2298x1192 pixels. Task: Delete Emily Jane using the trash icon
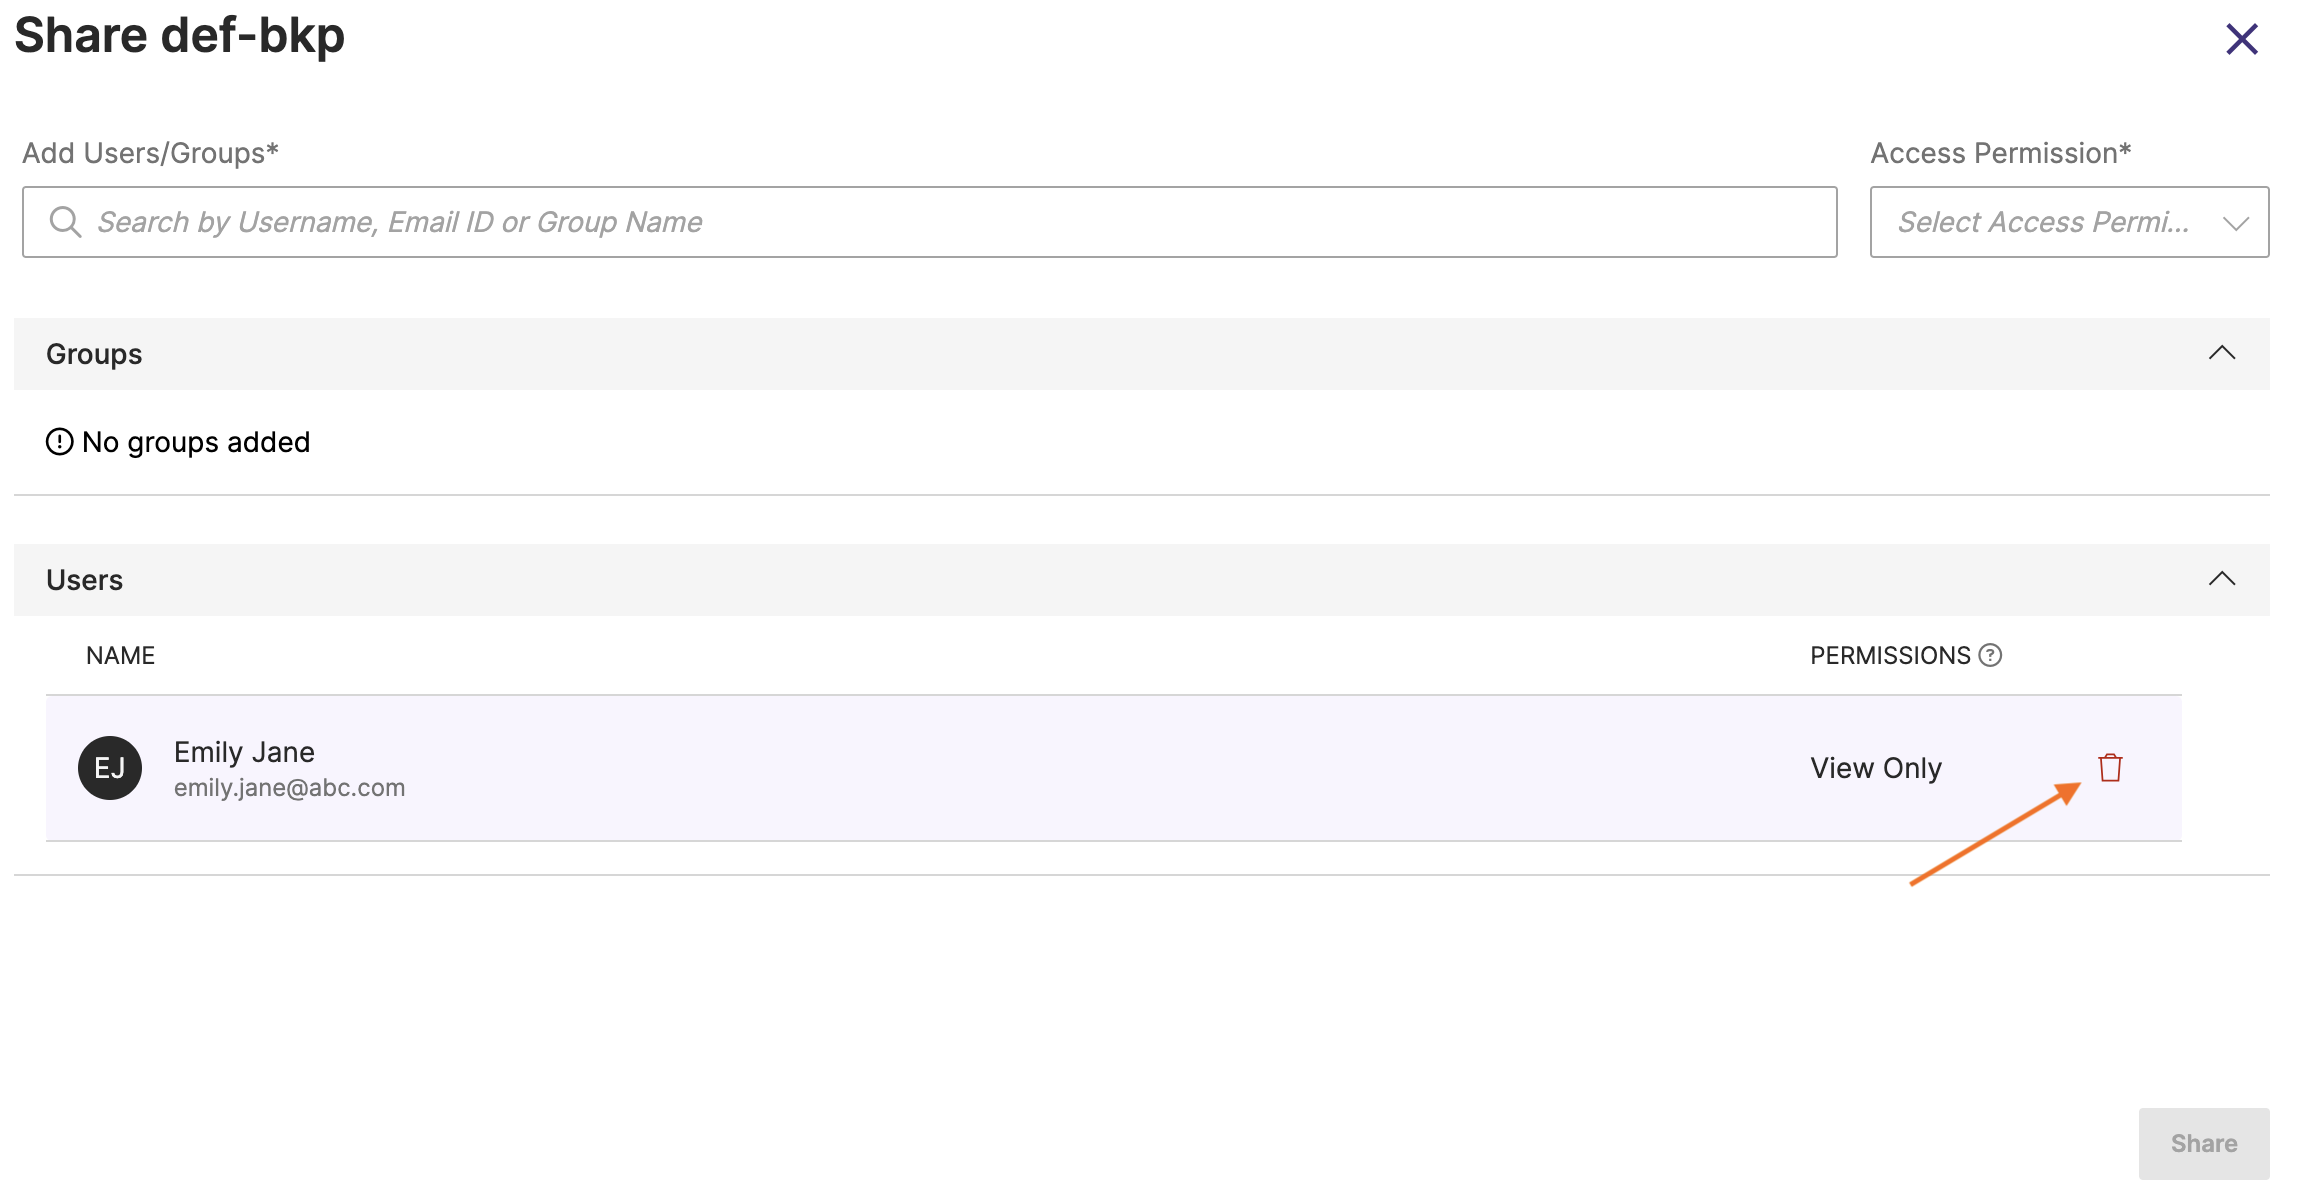tap(2110, 768)
